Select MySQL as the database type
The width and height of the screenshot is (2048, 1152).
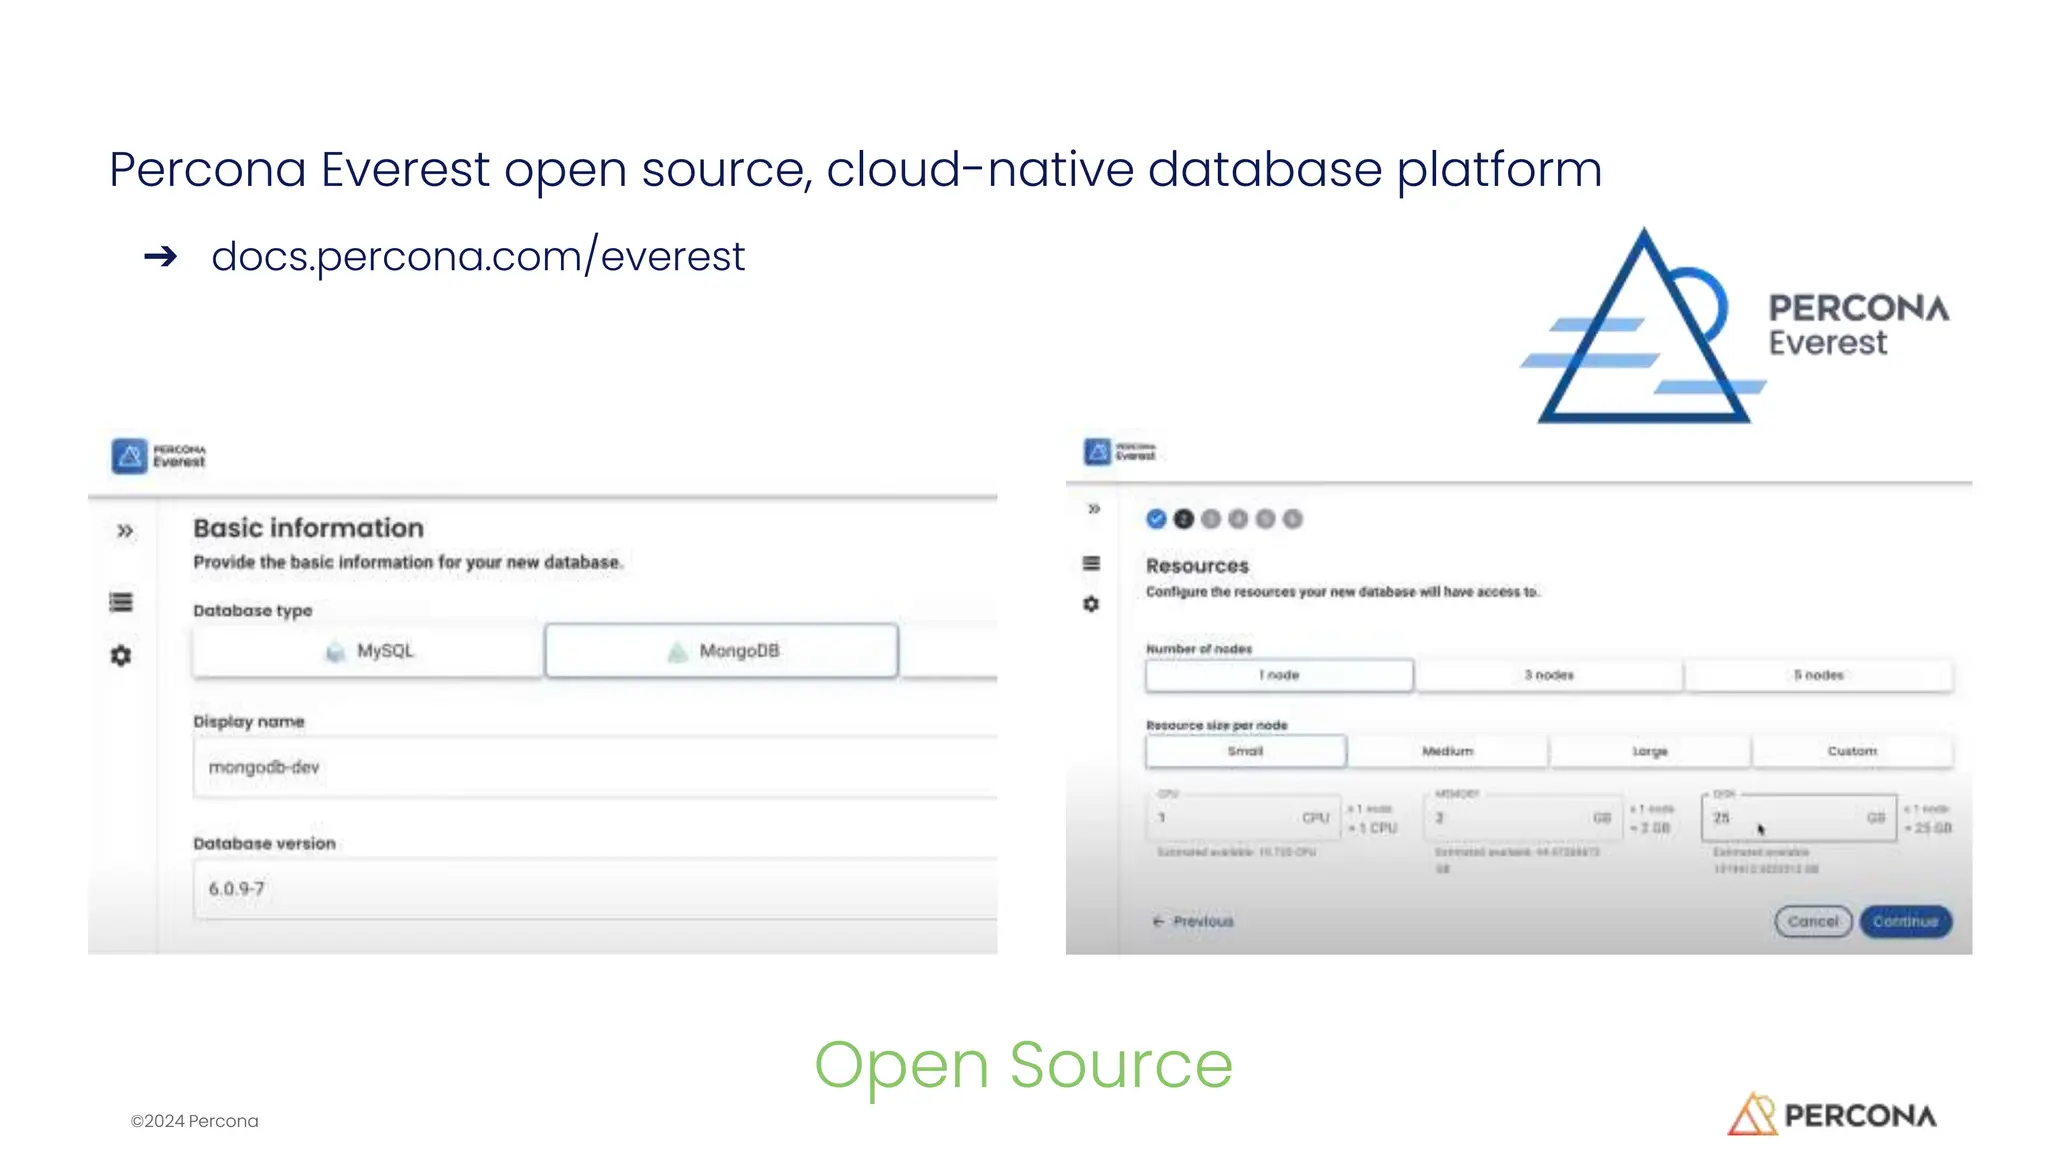click(368, 651)
